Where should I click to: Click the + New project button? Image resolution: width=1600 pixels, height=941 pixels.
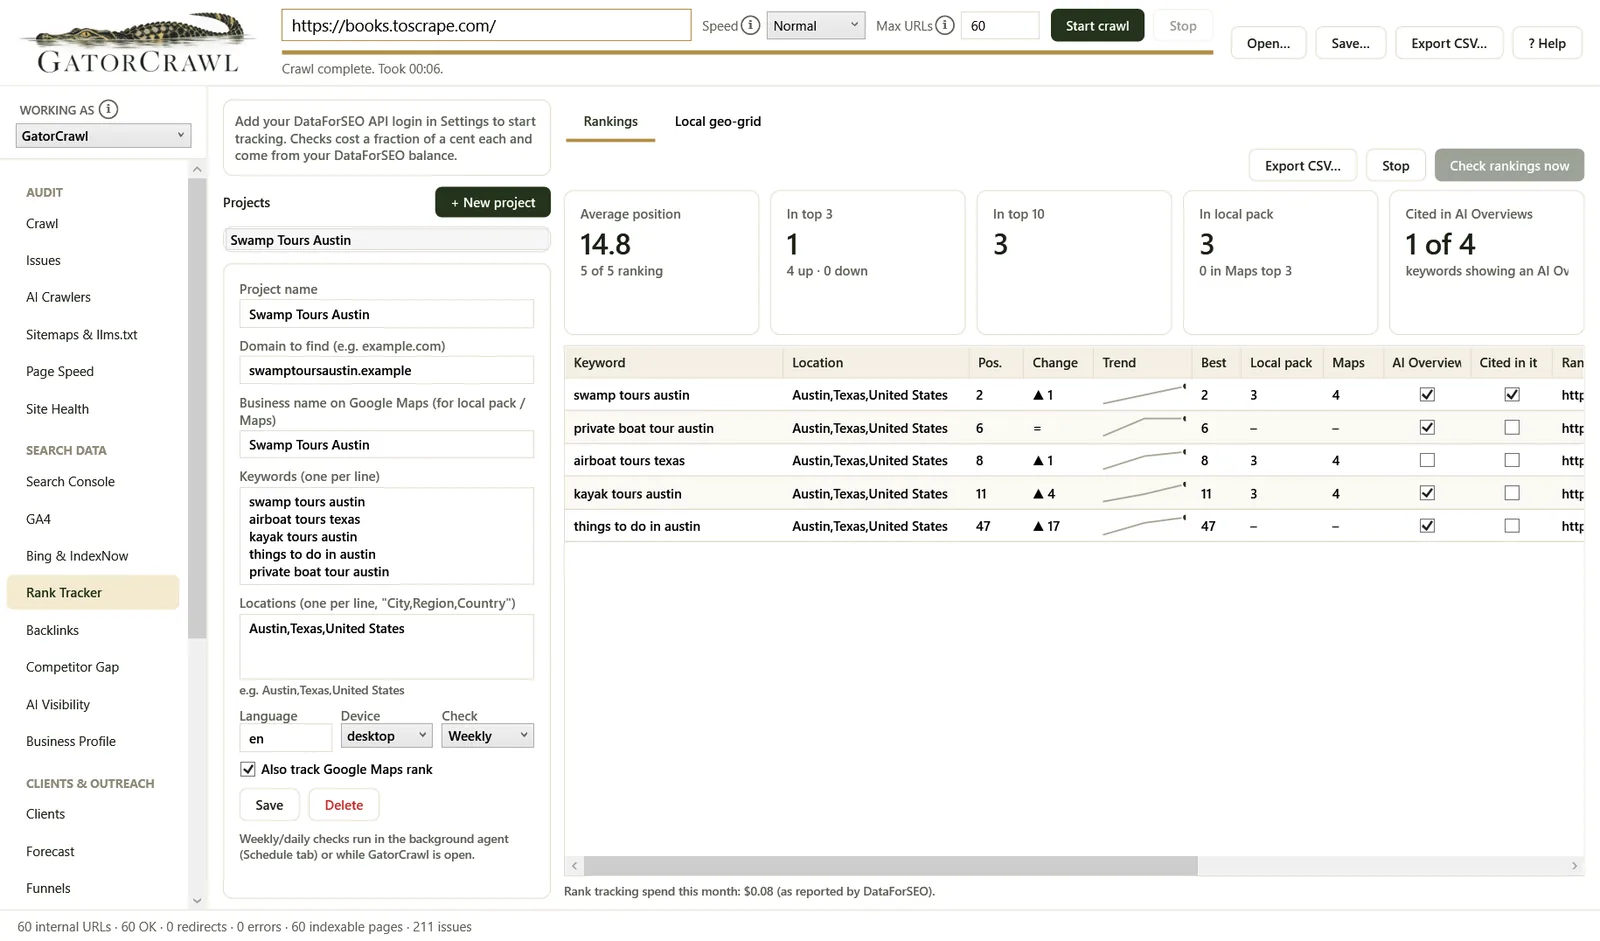click(x=493, y=203)
